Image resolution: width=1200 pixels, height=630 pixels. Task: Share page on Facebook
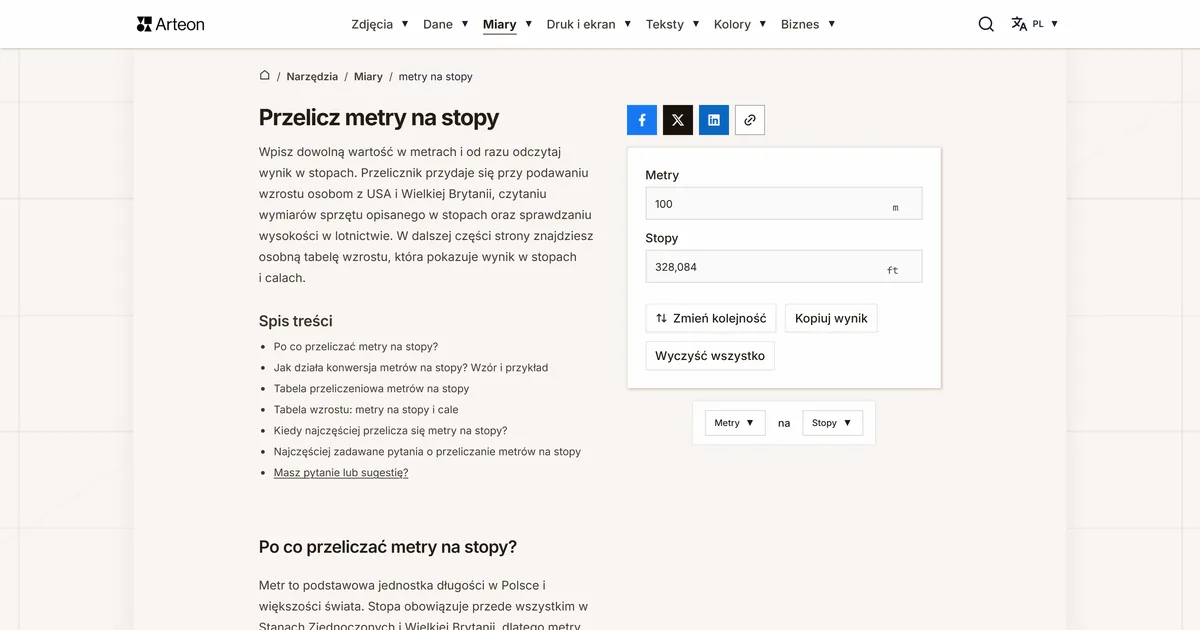(642, 120)
